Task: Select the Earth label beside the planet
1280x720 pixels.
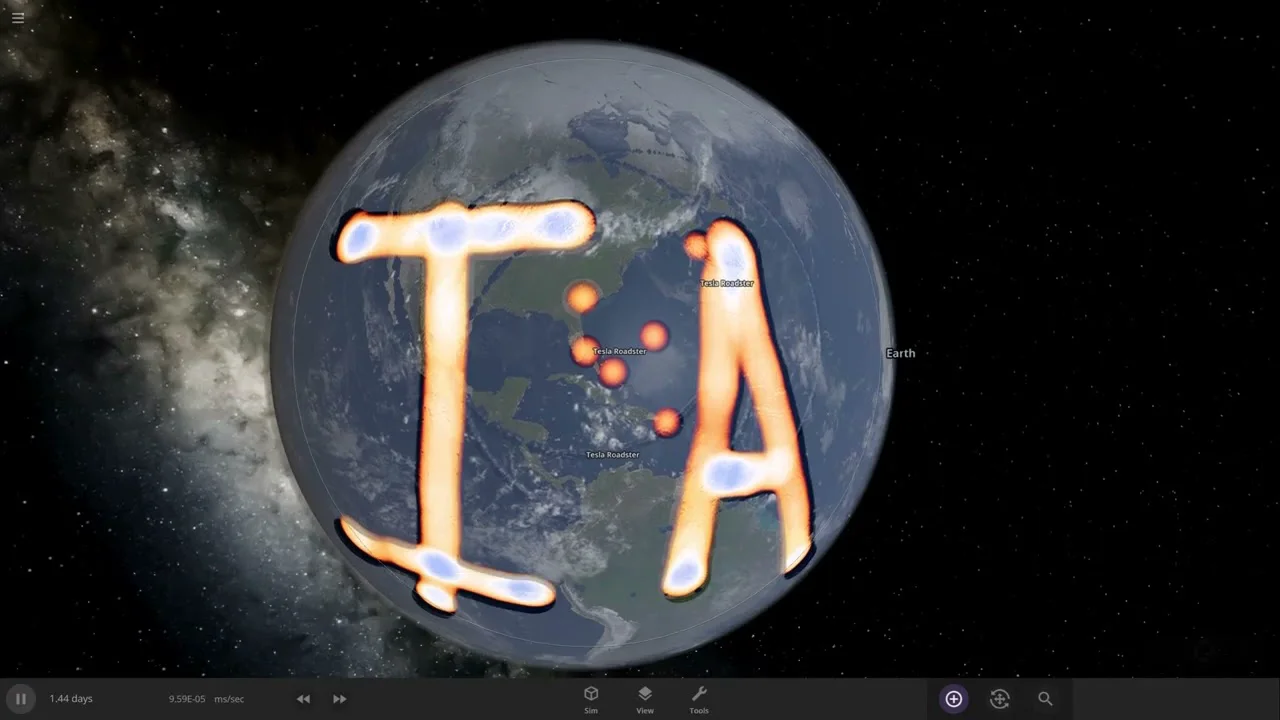Action: [900, 353]
